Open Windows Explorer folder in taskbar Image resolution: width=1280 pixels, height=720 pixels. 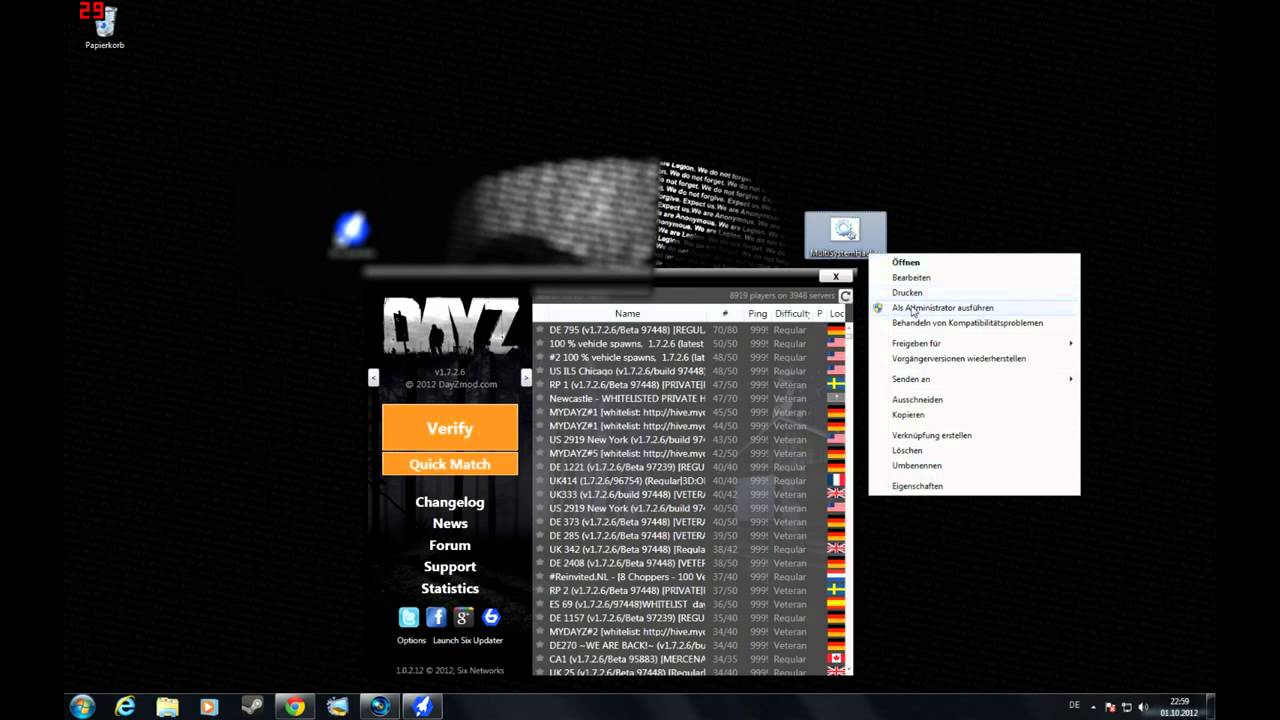click(x=167, y=706)
